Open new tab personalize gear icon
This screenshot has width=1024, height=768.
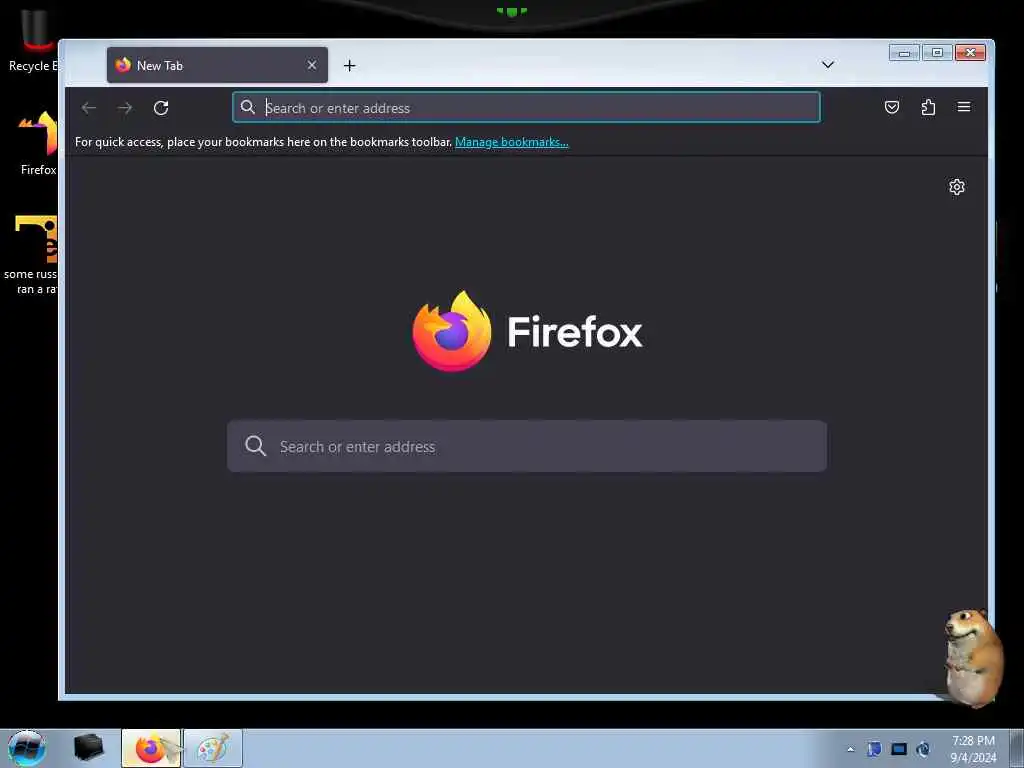pyautogui.click(x=957, y=187)
